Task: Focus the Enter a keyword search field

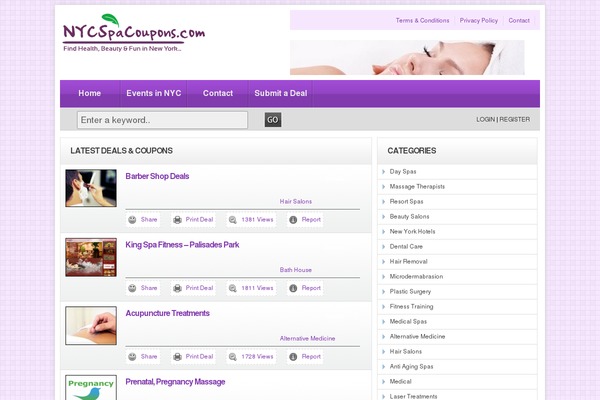Action: point(162,120)
